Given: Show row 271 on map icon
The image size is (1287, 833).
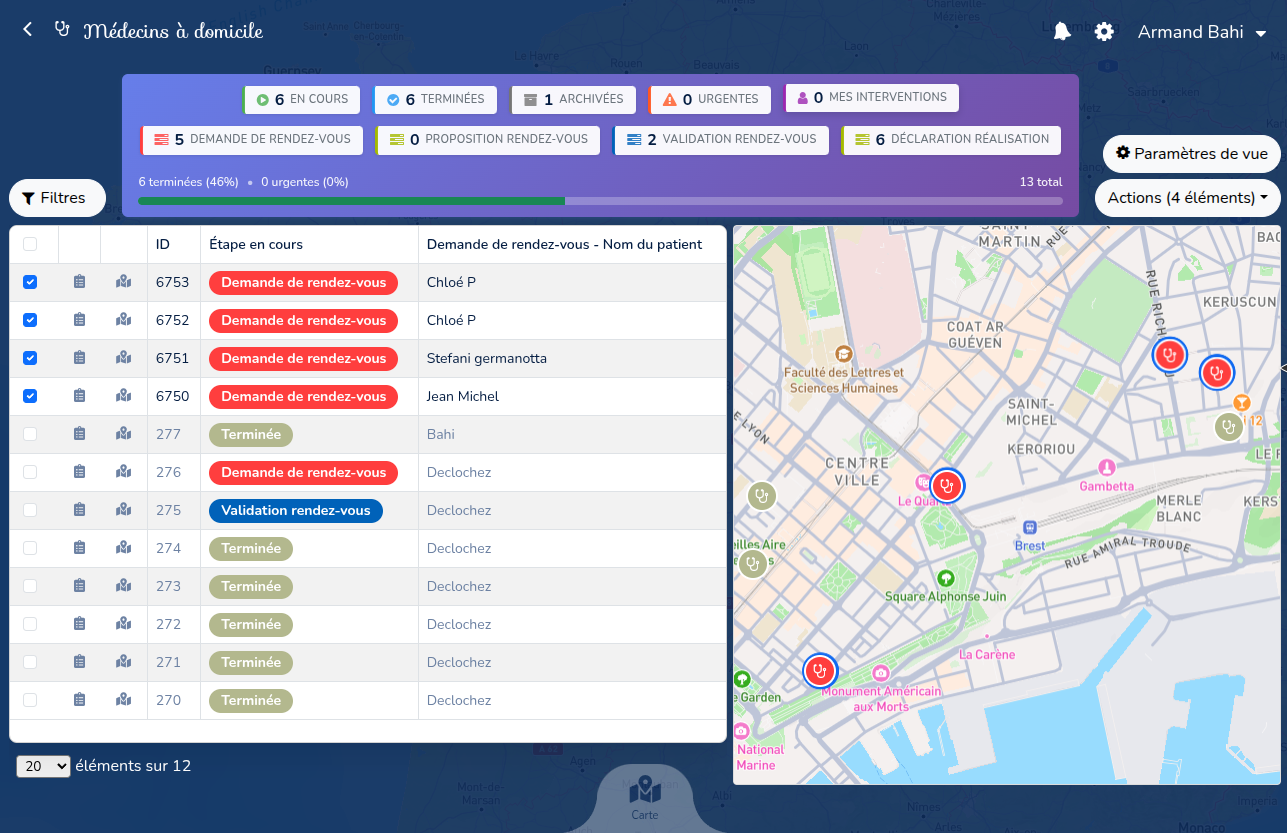Looking at the screenshot, I should click(123, 662).
